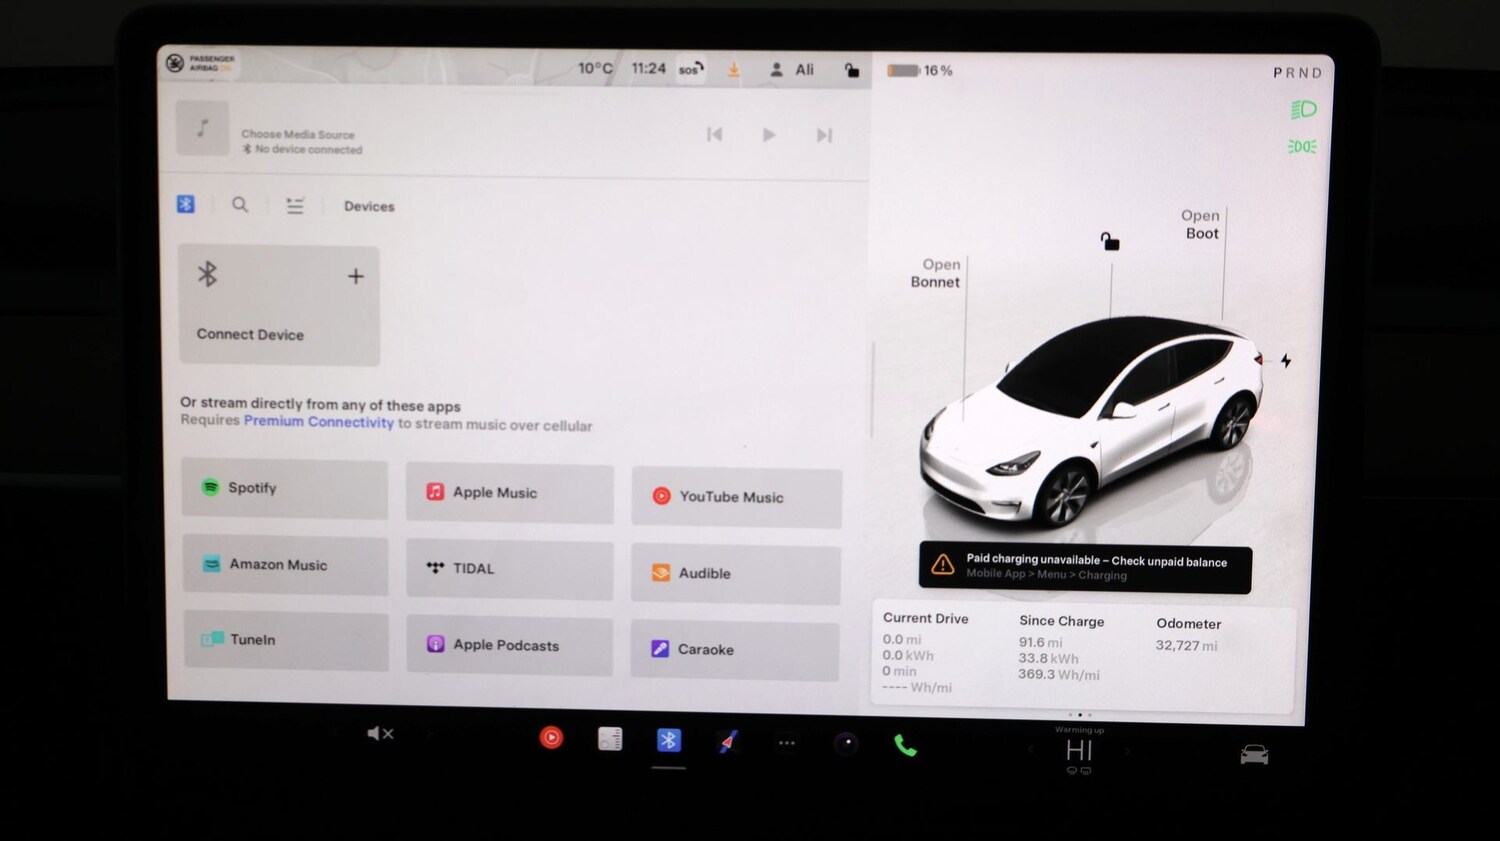Tap Choose Media Source to pick a source
Viewport: 1500px width, 841px height.
298,134
